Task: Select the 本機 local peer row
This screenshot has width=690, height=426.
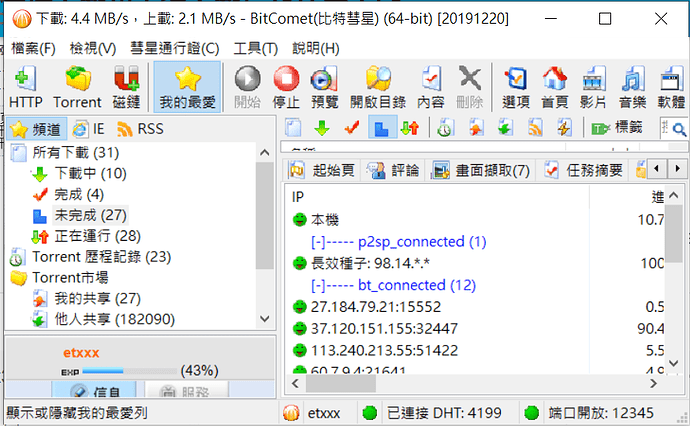Action: click(x=477, y=220)
